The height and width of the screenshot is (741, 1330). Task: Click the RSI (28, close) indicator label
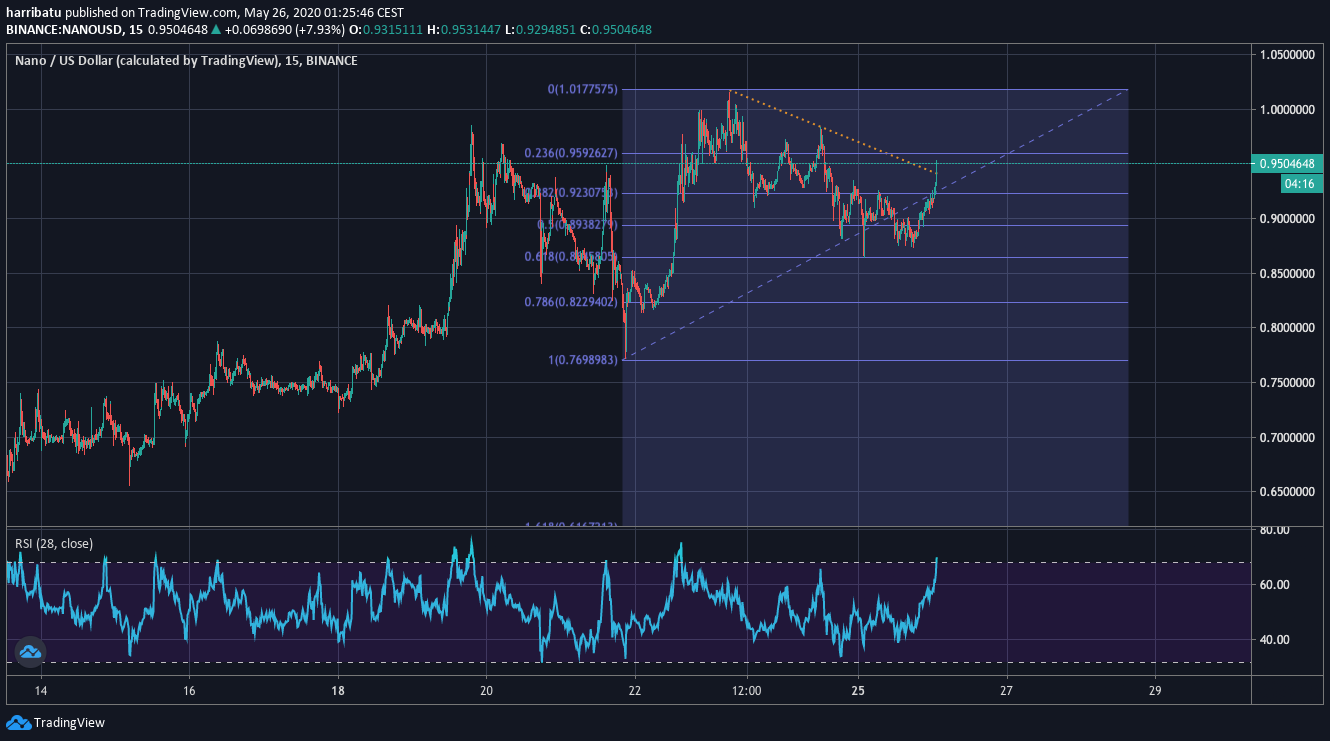(54, 544)
